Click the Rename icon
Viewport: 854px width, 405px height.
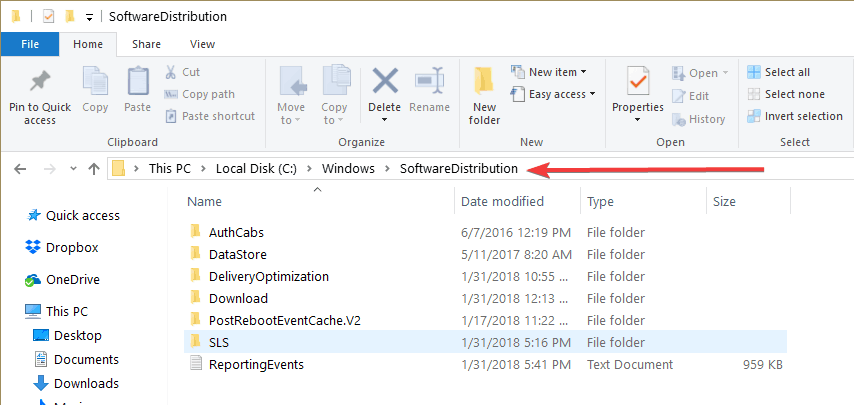point(429,81)
